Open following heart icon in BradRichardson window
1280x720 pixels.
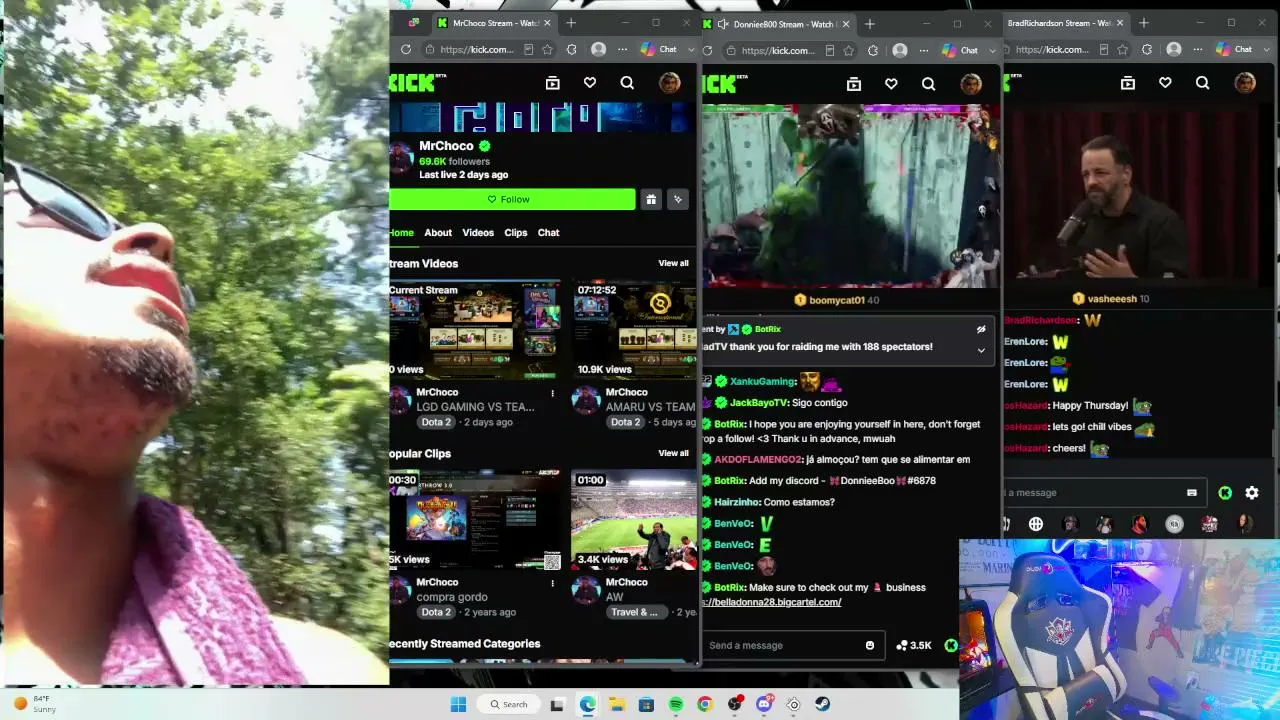[1165, 83]
